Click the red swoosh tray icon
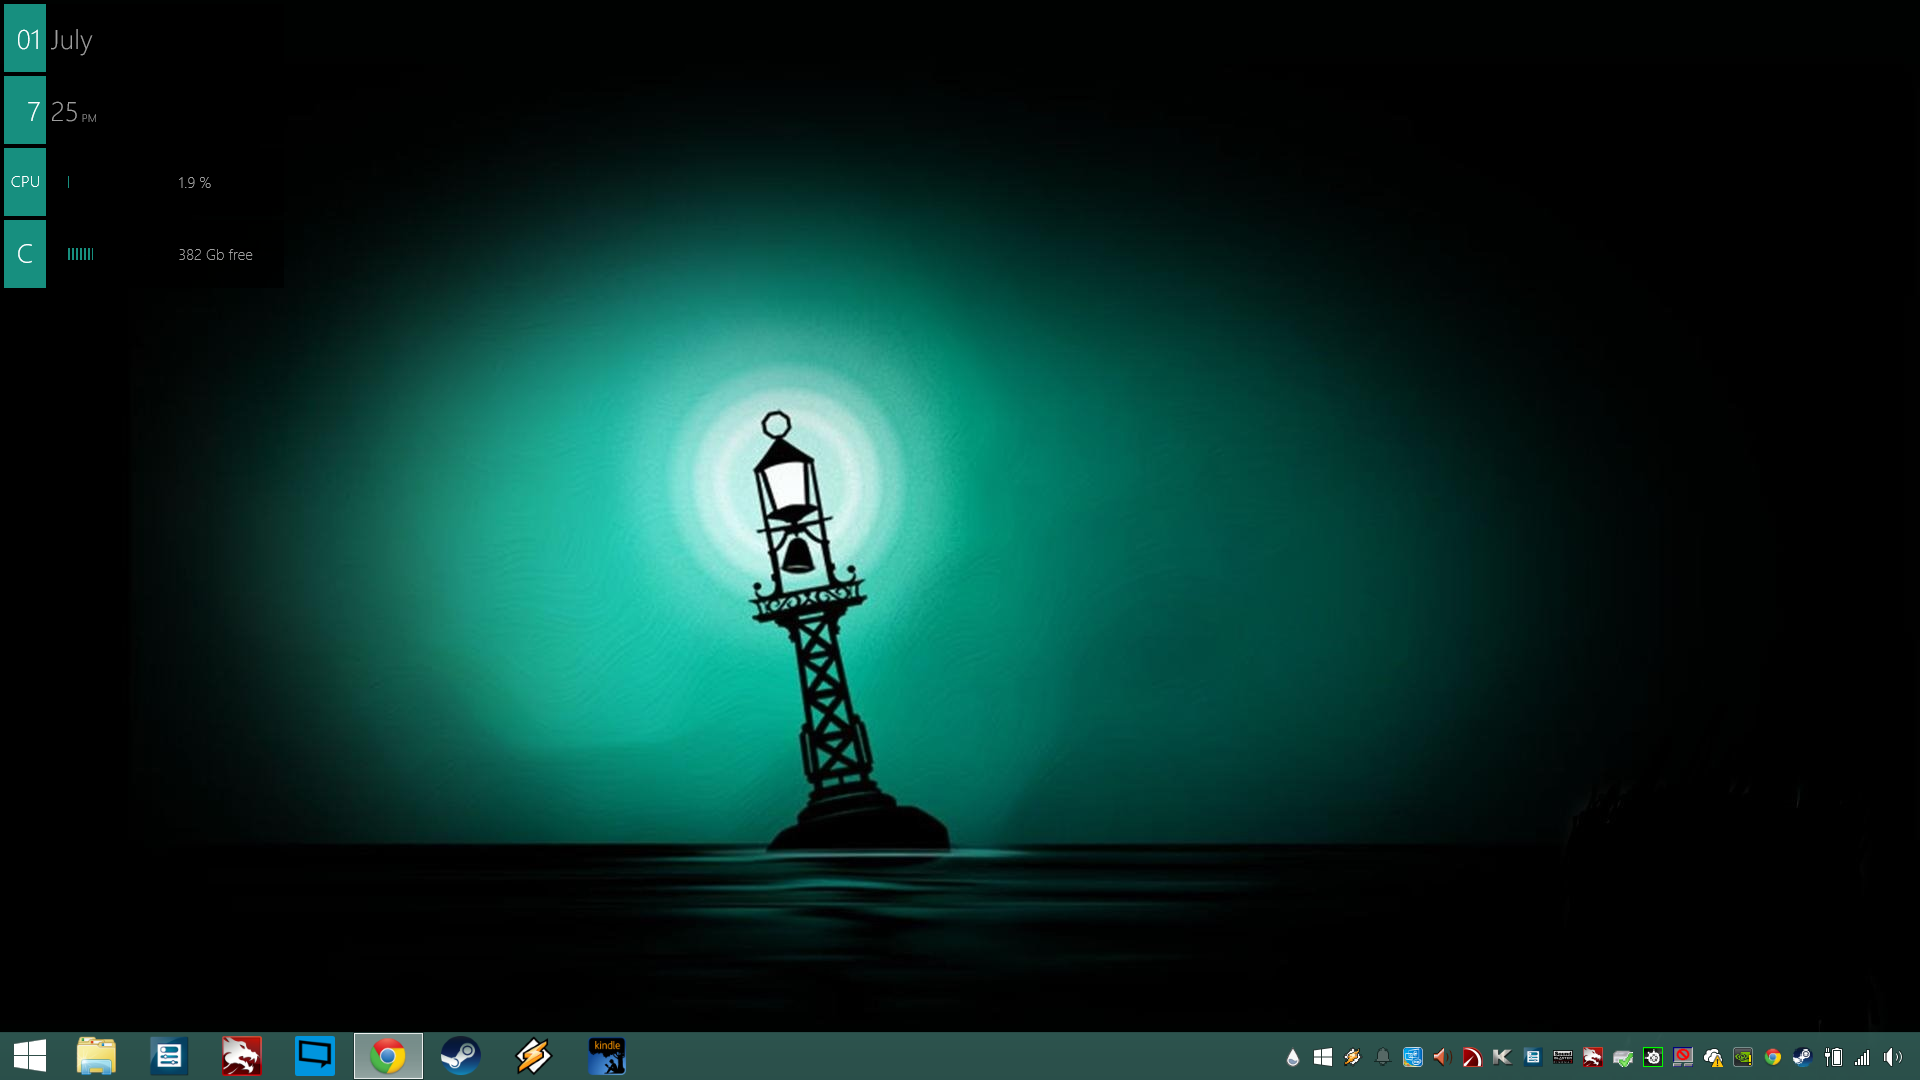The image size is (1920, 1080). click(1472, 1057)
